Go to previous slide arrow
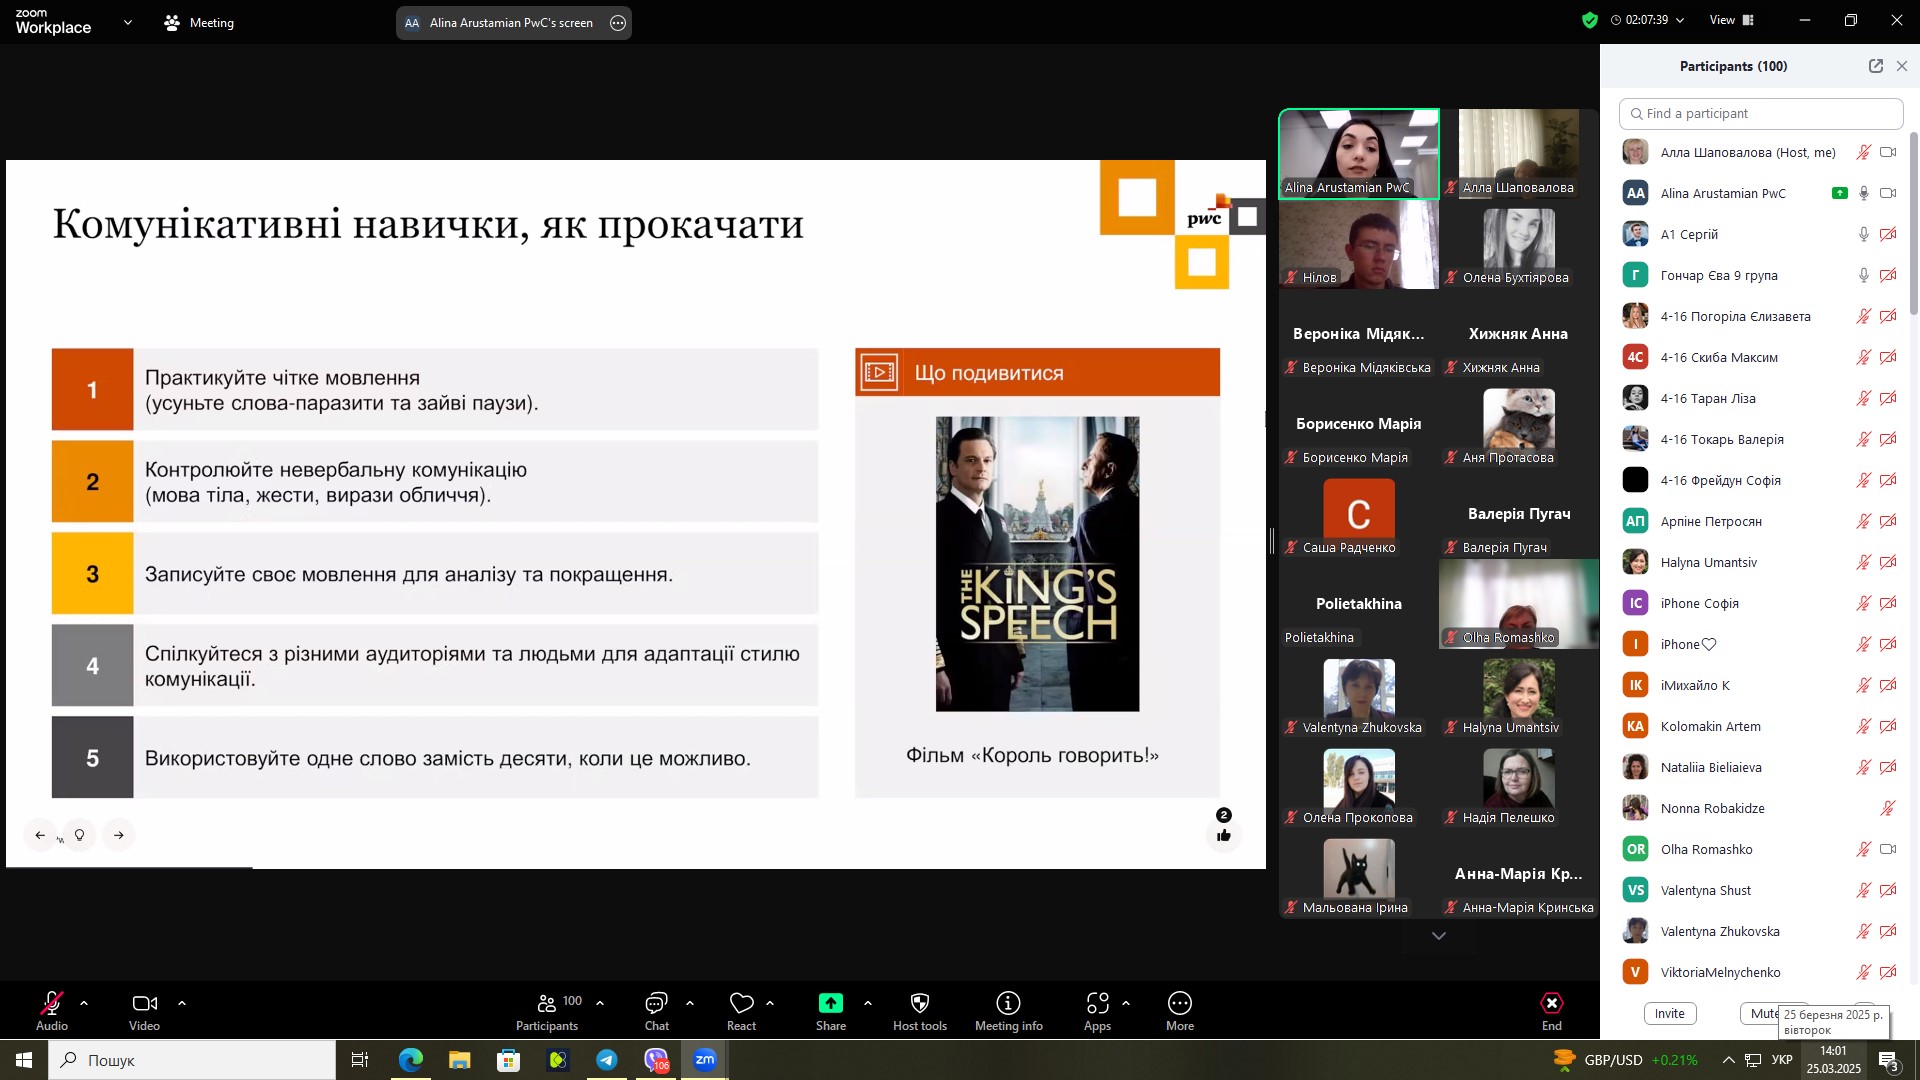The image size is (1920, 1080). point(40,835)
